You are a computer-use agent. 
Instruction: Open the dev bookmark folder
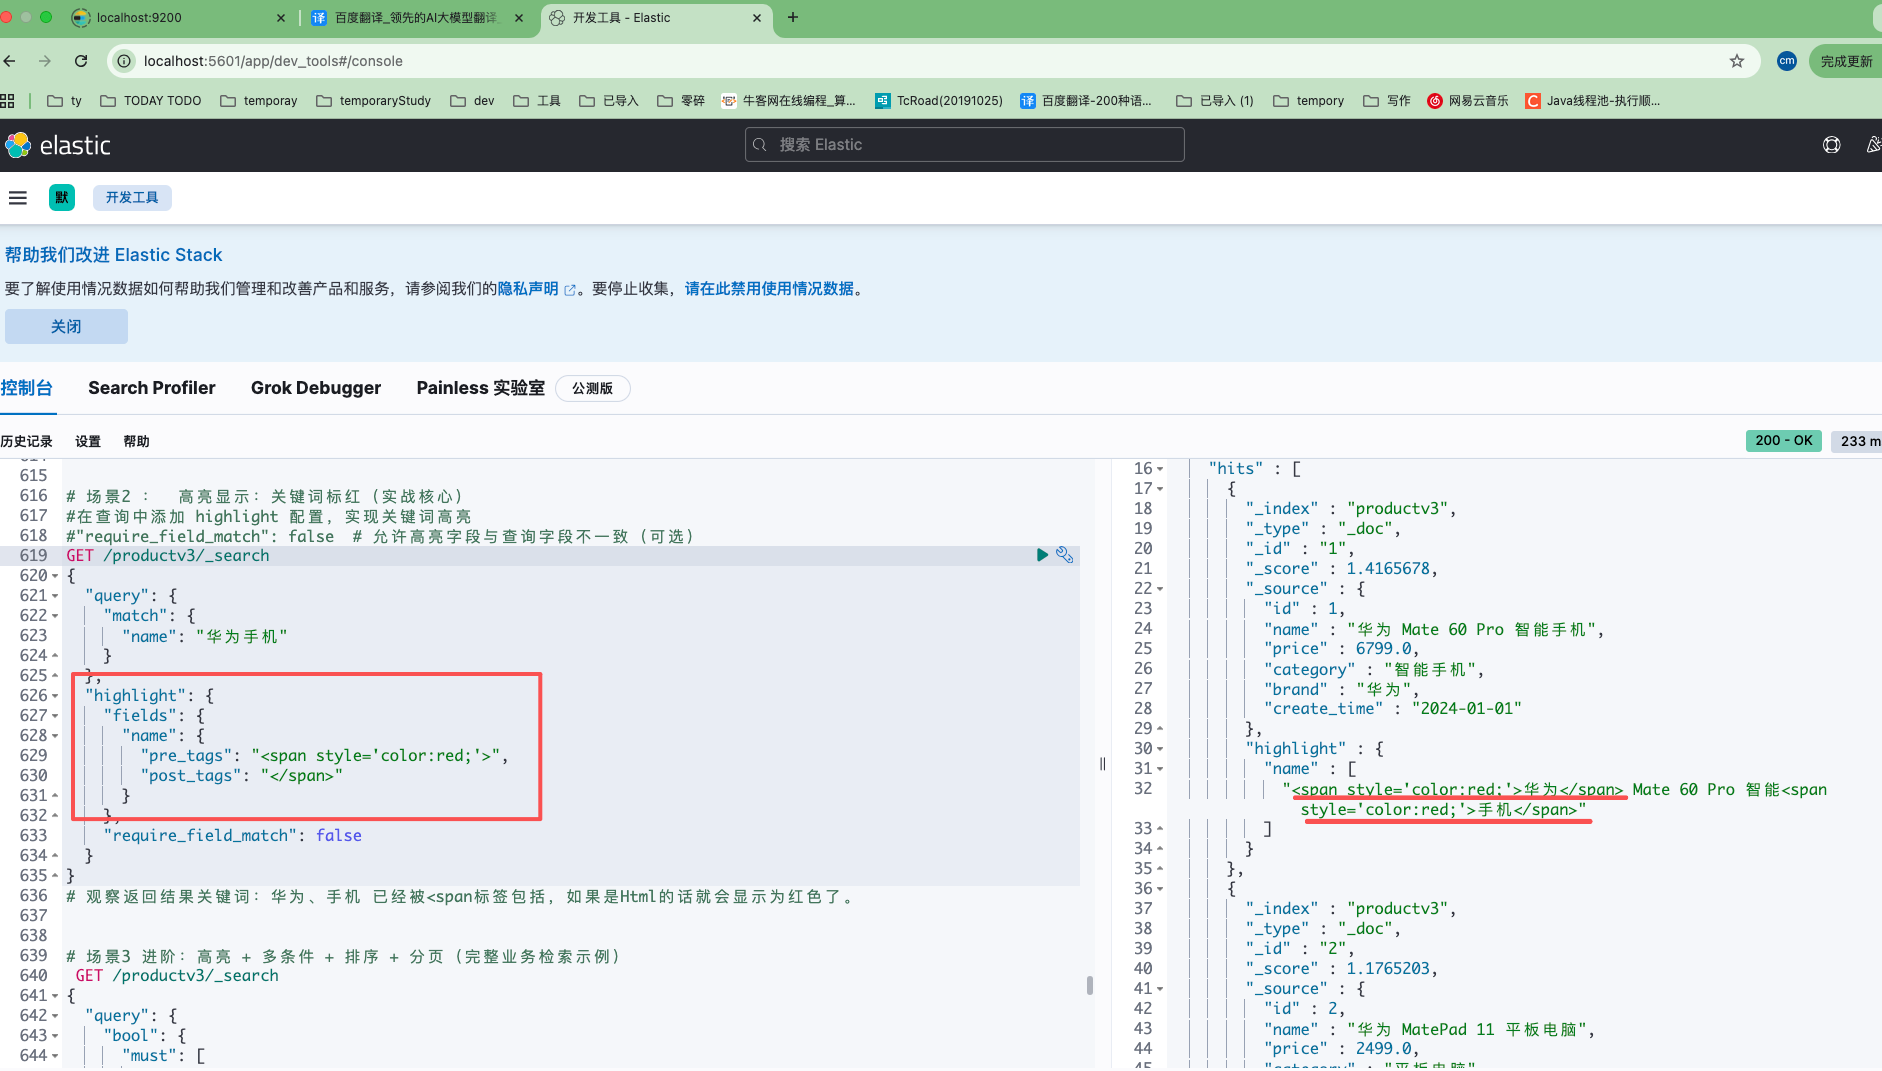point(472,100)
